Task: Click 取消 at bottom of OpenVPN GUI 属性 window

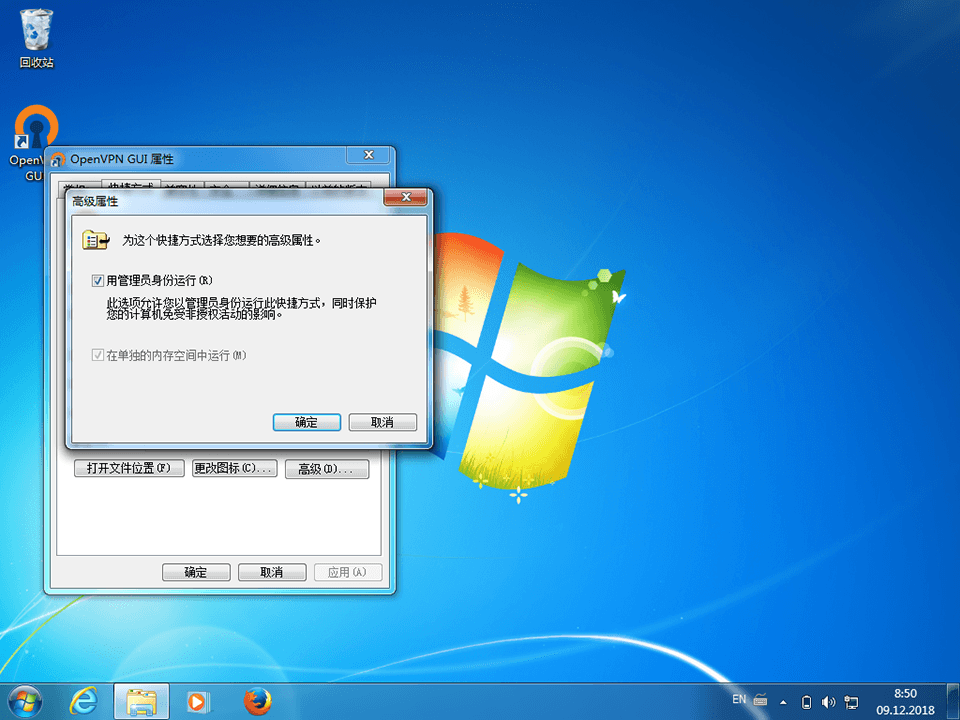Action: click(x=272, y=572)
